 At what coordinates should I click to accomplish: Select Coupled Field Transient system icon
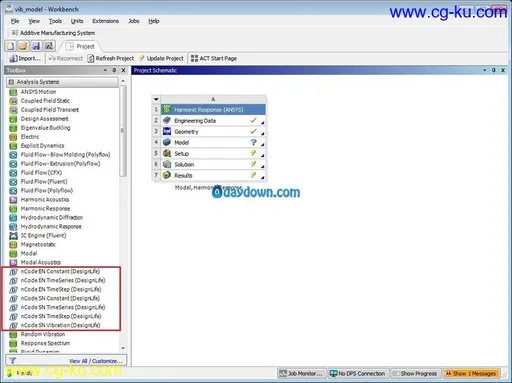(13, 110)
